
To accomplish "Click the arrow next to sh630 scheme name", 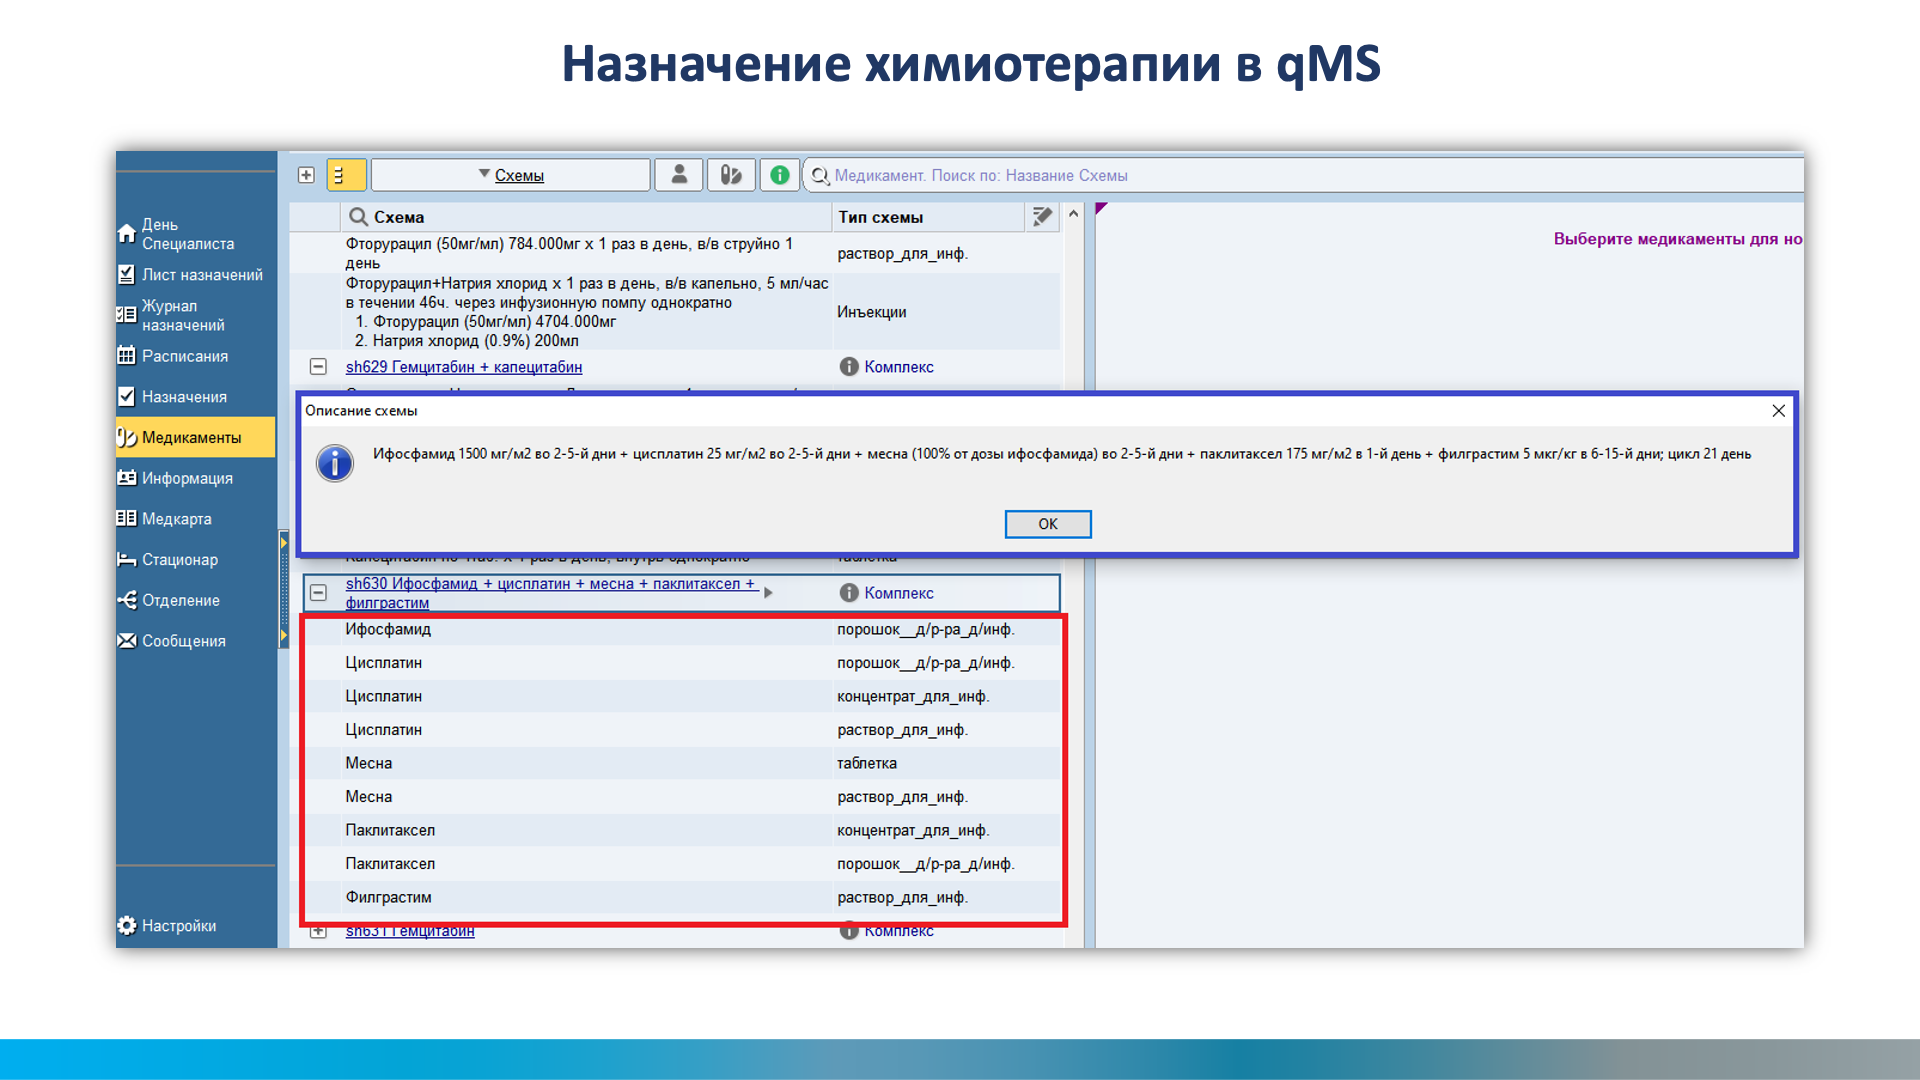I will pyautogui.click(x=768, y=593).
